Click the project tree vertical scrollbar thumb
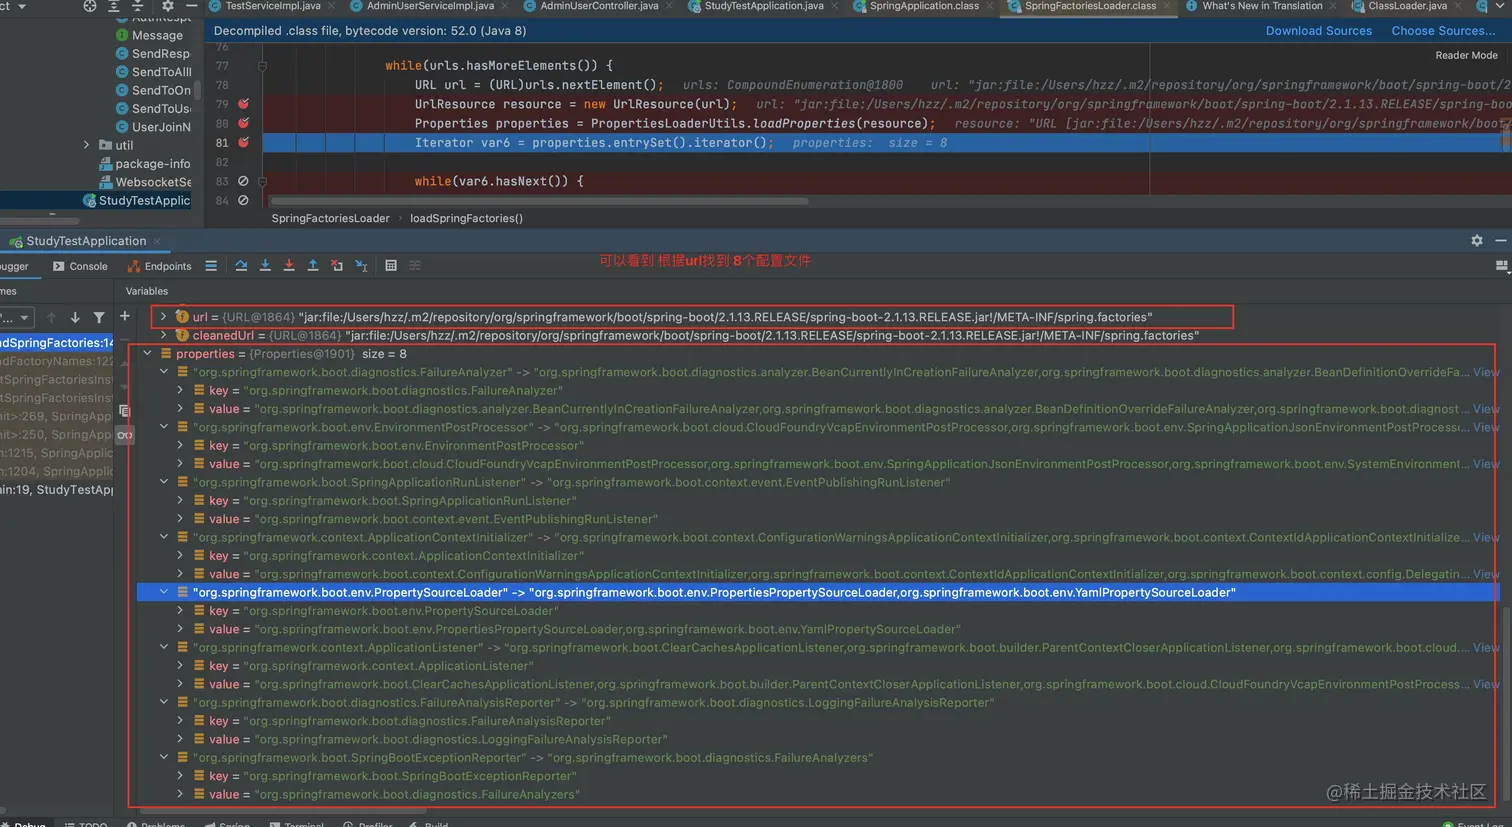Image resolution: width=1512 pixels, height=827 pixels. 197,91
